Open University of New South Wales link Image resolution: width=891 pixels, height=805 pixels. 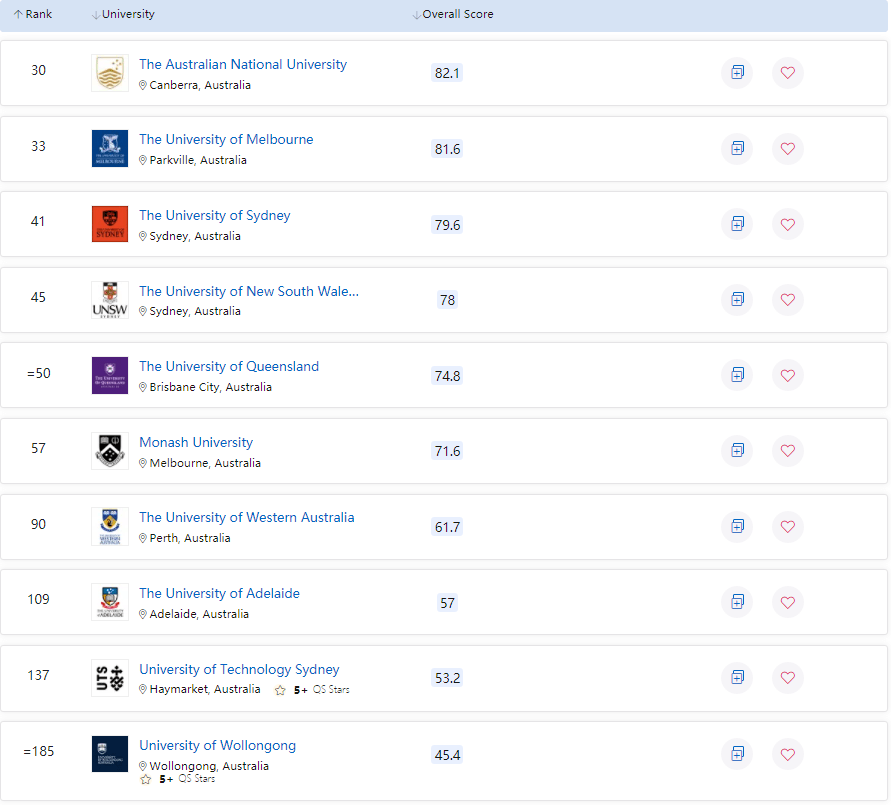249,291
